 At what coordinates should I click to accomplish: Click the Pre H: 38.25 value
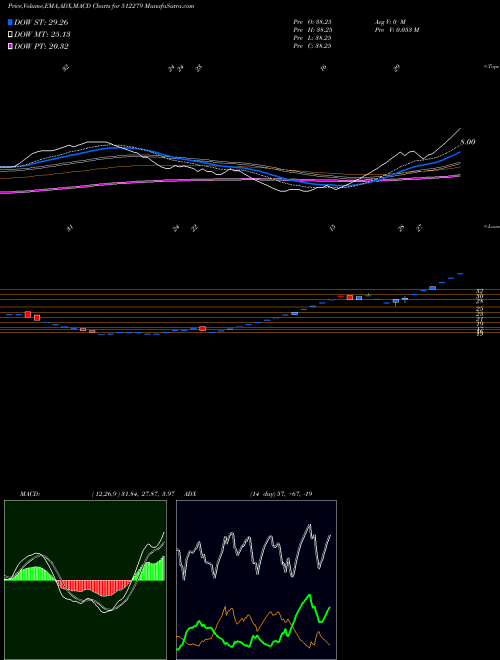(312, 30)
